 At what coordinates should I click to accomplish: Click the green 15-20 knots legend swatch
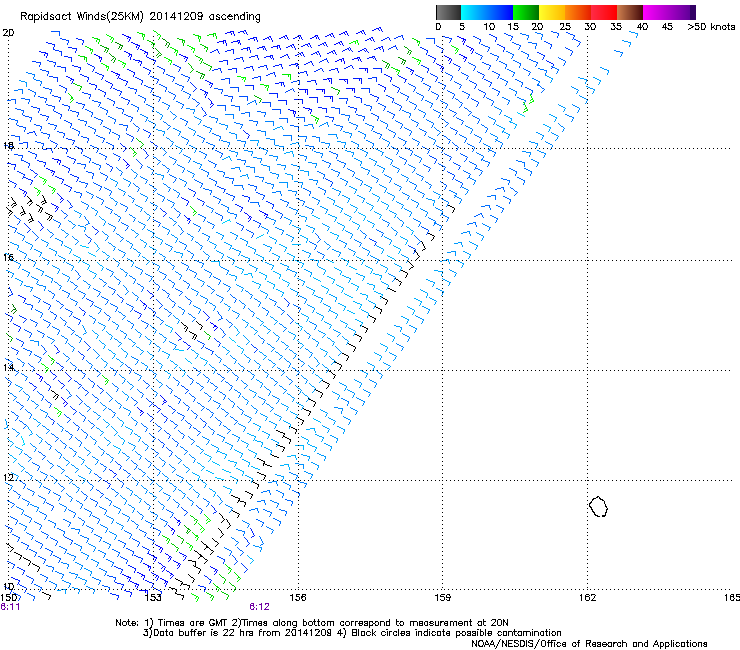pyautogui.click(x=526, y=12)
